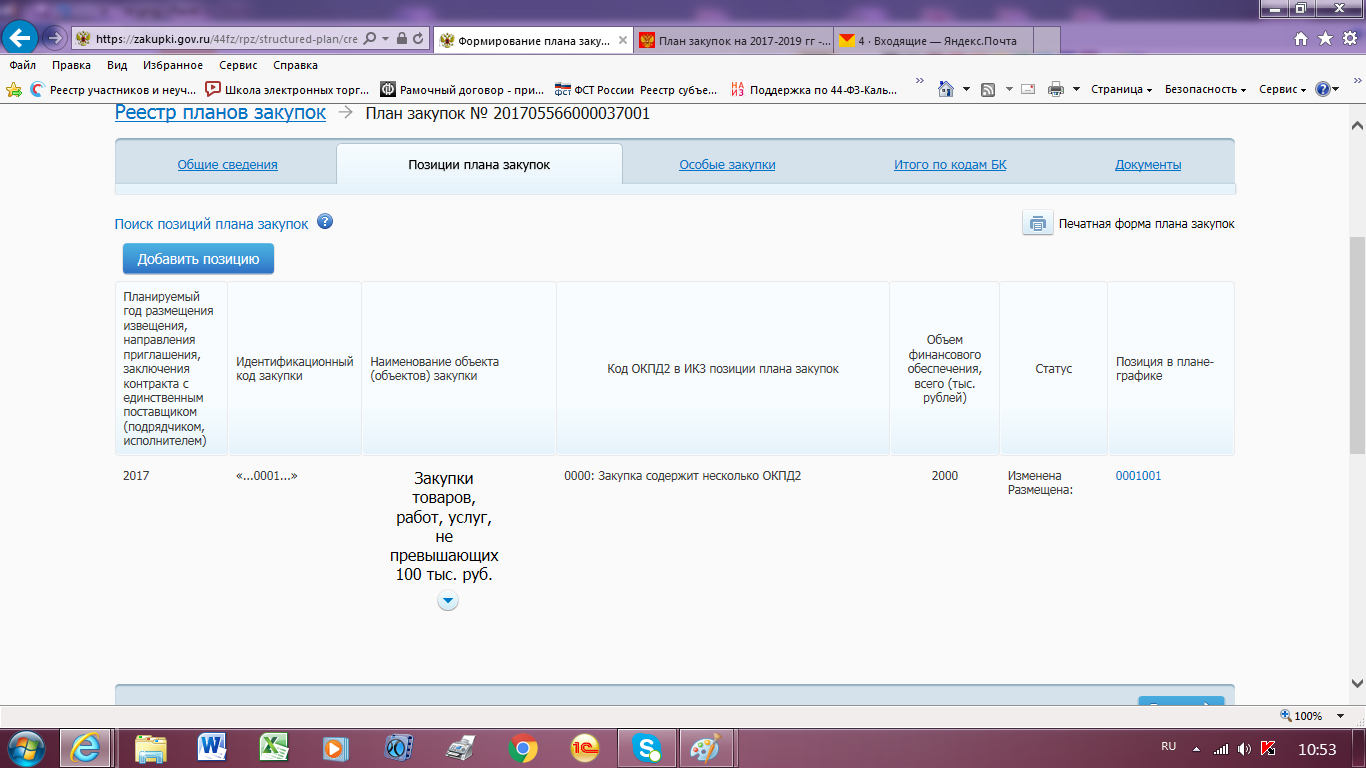
Task: Click the help icon beside search positions
Action: 325,222
